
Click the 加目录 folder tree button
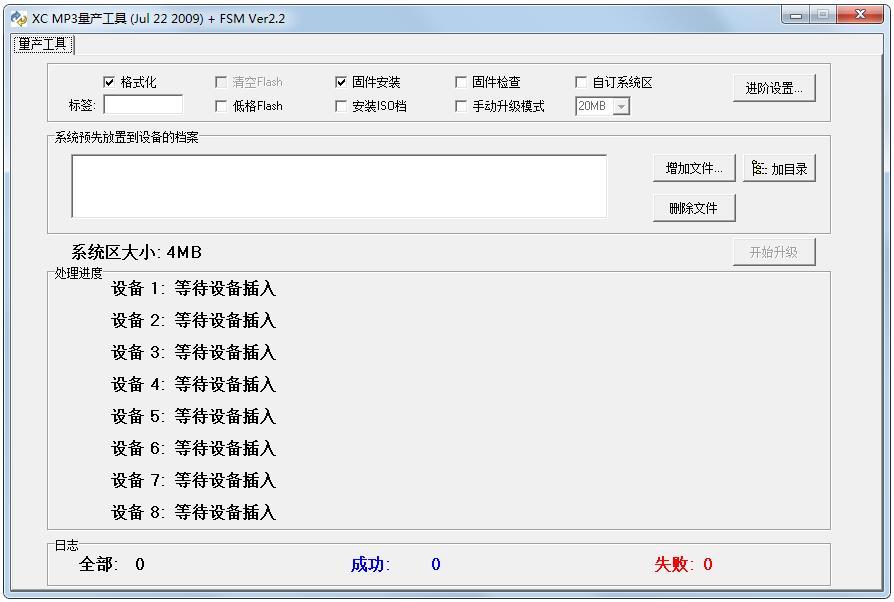tap(780, 169)
